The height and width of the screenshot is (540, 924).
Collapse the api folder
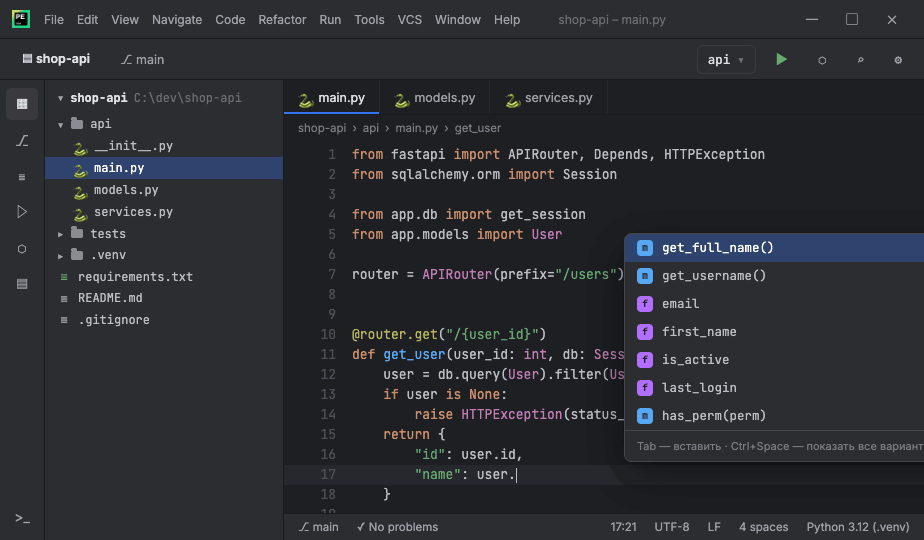(60, 124)
